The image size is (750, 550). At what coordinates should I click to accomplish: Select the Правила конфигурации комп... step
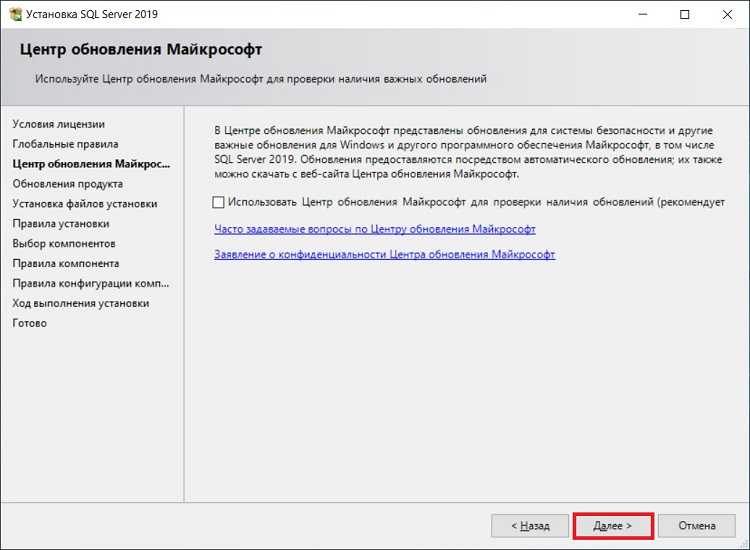coord(91,284)
